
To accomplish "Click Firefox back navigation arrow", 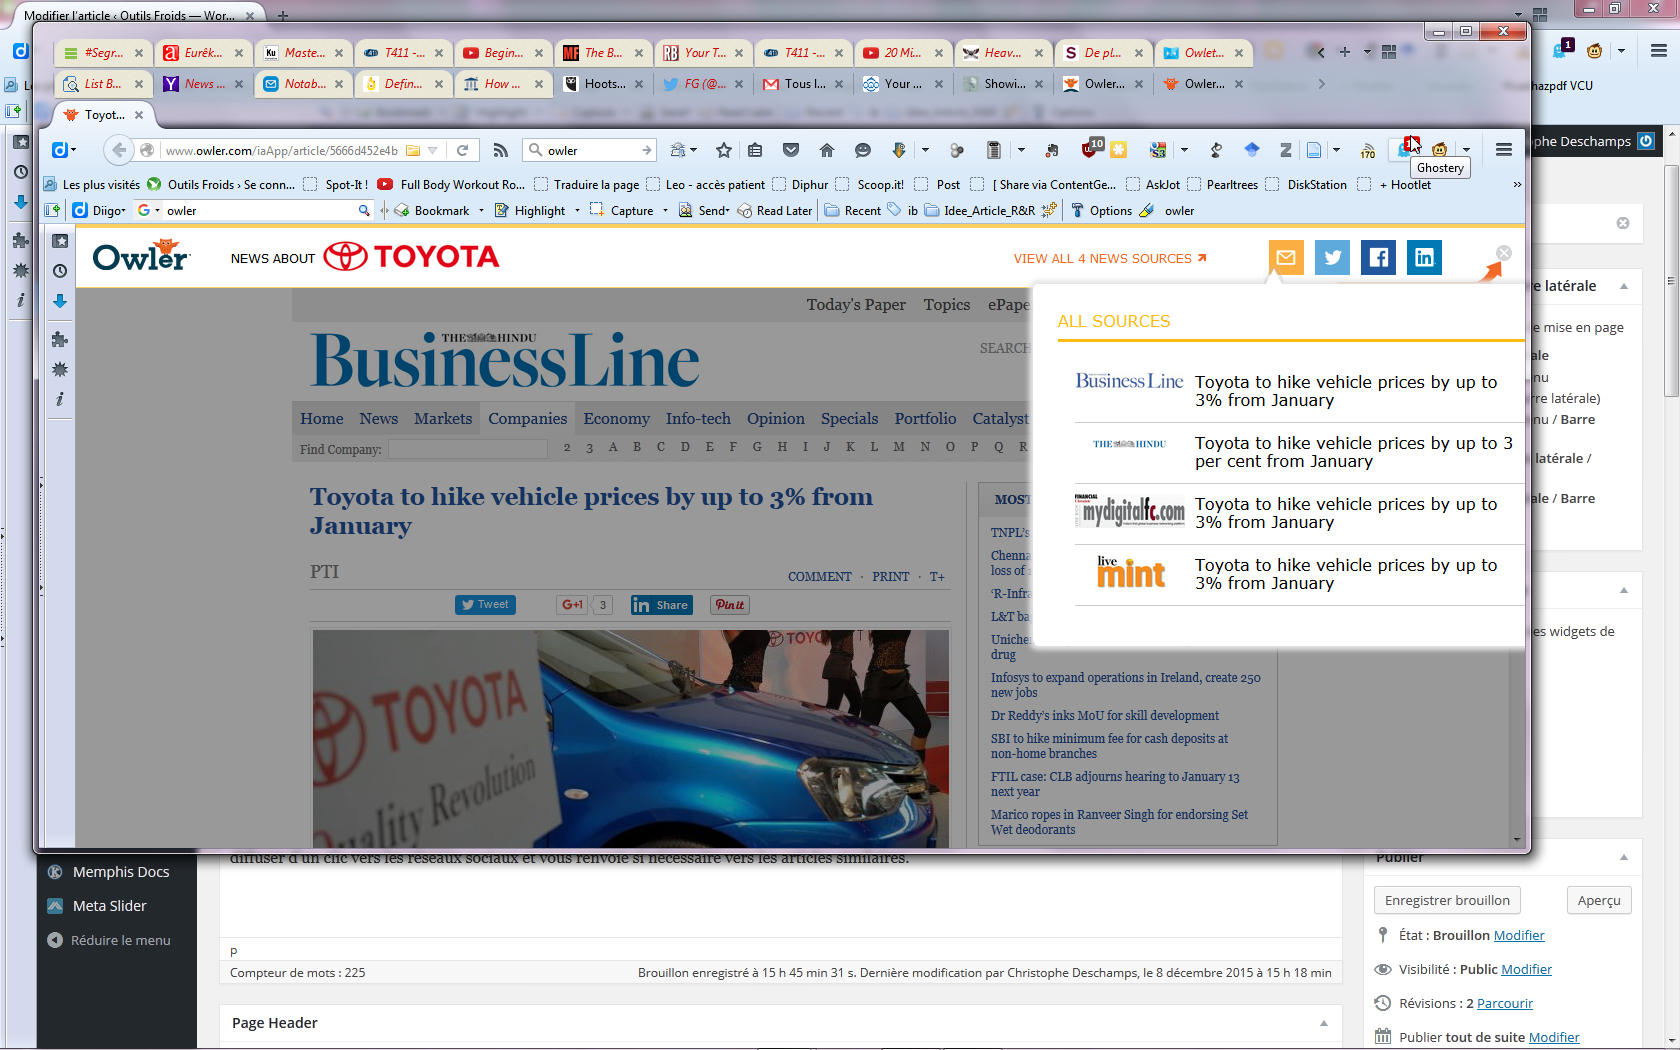I will tap(119, 150).
